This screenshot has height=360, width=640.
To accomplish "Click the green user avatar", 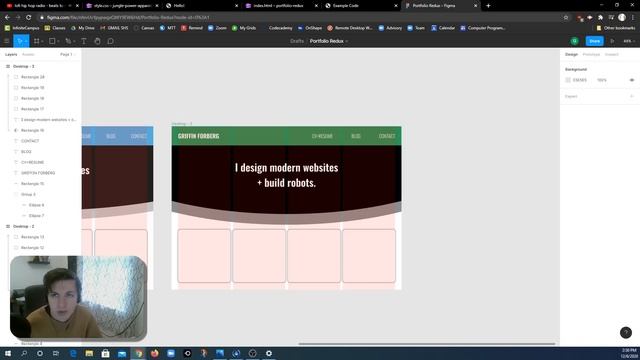I will pyautogui.click(x=575, y=41).
